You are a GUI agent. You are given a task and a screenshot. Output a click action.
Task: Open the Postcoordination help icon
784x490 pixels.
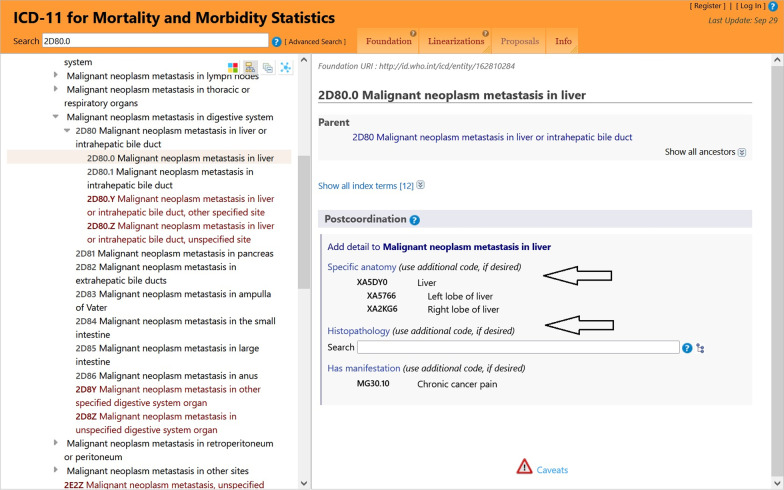[x=414, y=220]
